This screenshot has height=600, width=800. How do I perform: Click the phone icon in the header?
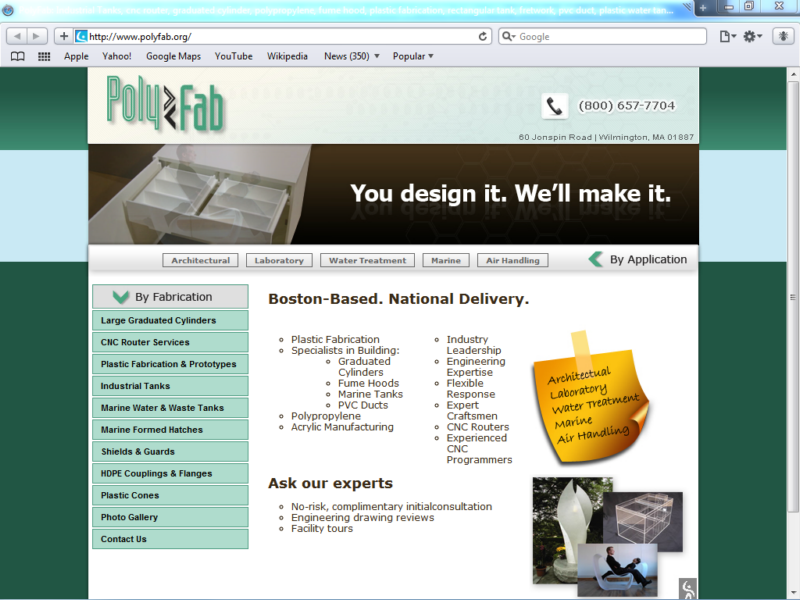555,106
